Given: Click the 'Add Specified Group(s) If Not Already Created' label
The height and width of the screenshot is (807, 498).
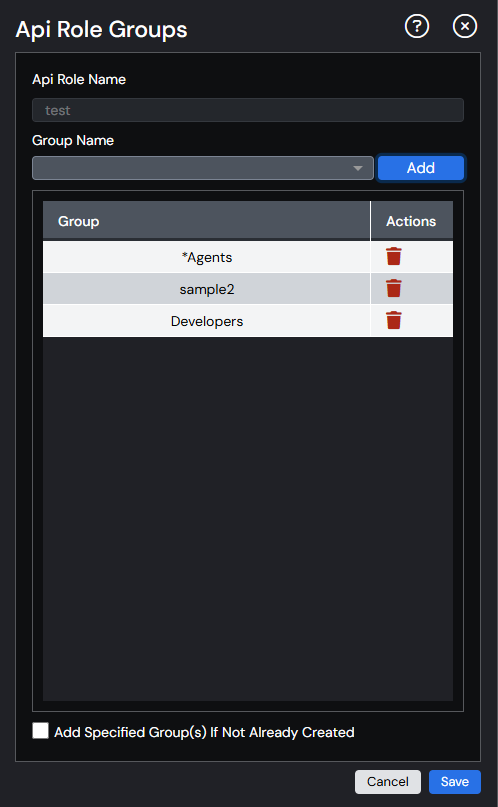Looking at the screenshot, I should click(204, 732).
